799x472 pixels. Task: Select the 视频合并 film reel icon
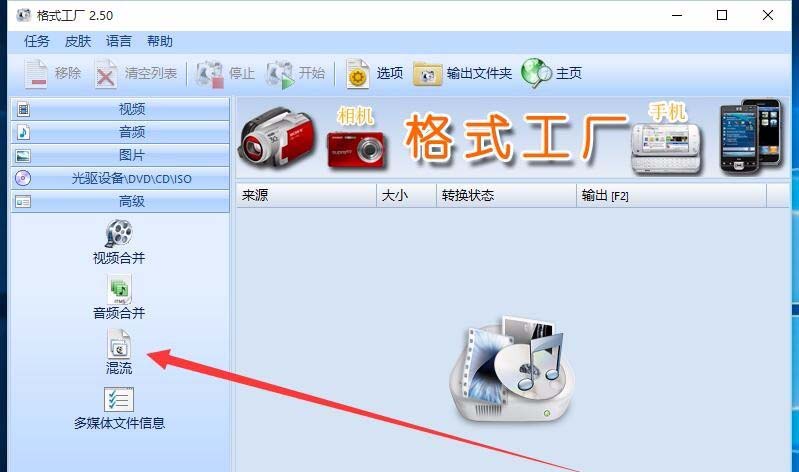click(x=119, y=233)
